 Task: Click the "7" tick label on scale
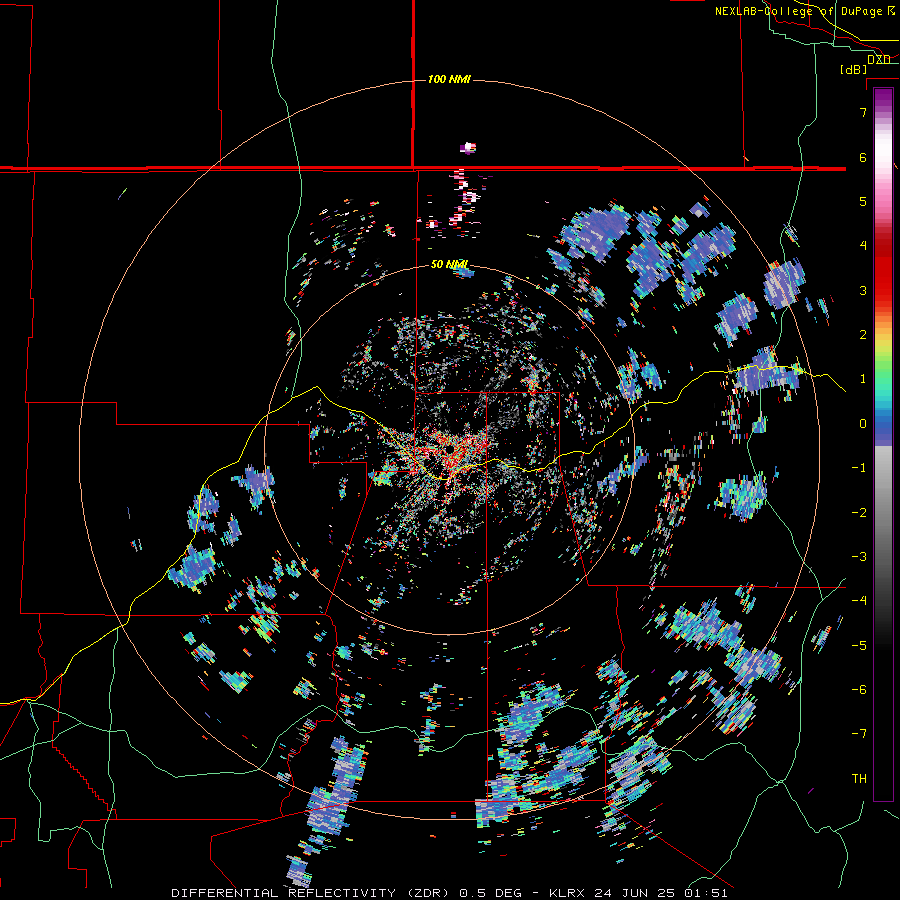863,112
